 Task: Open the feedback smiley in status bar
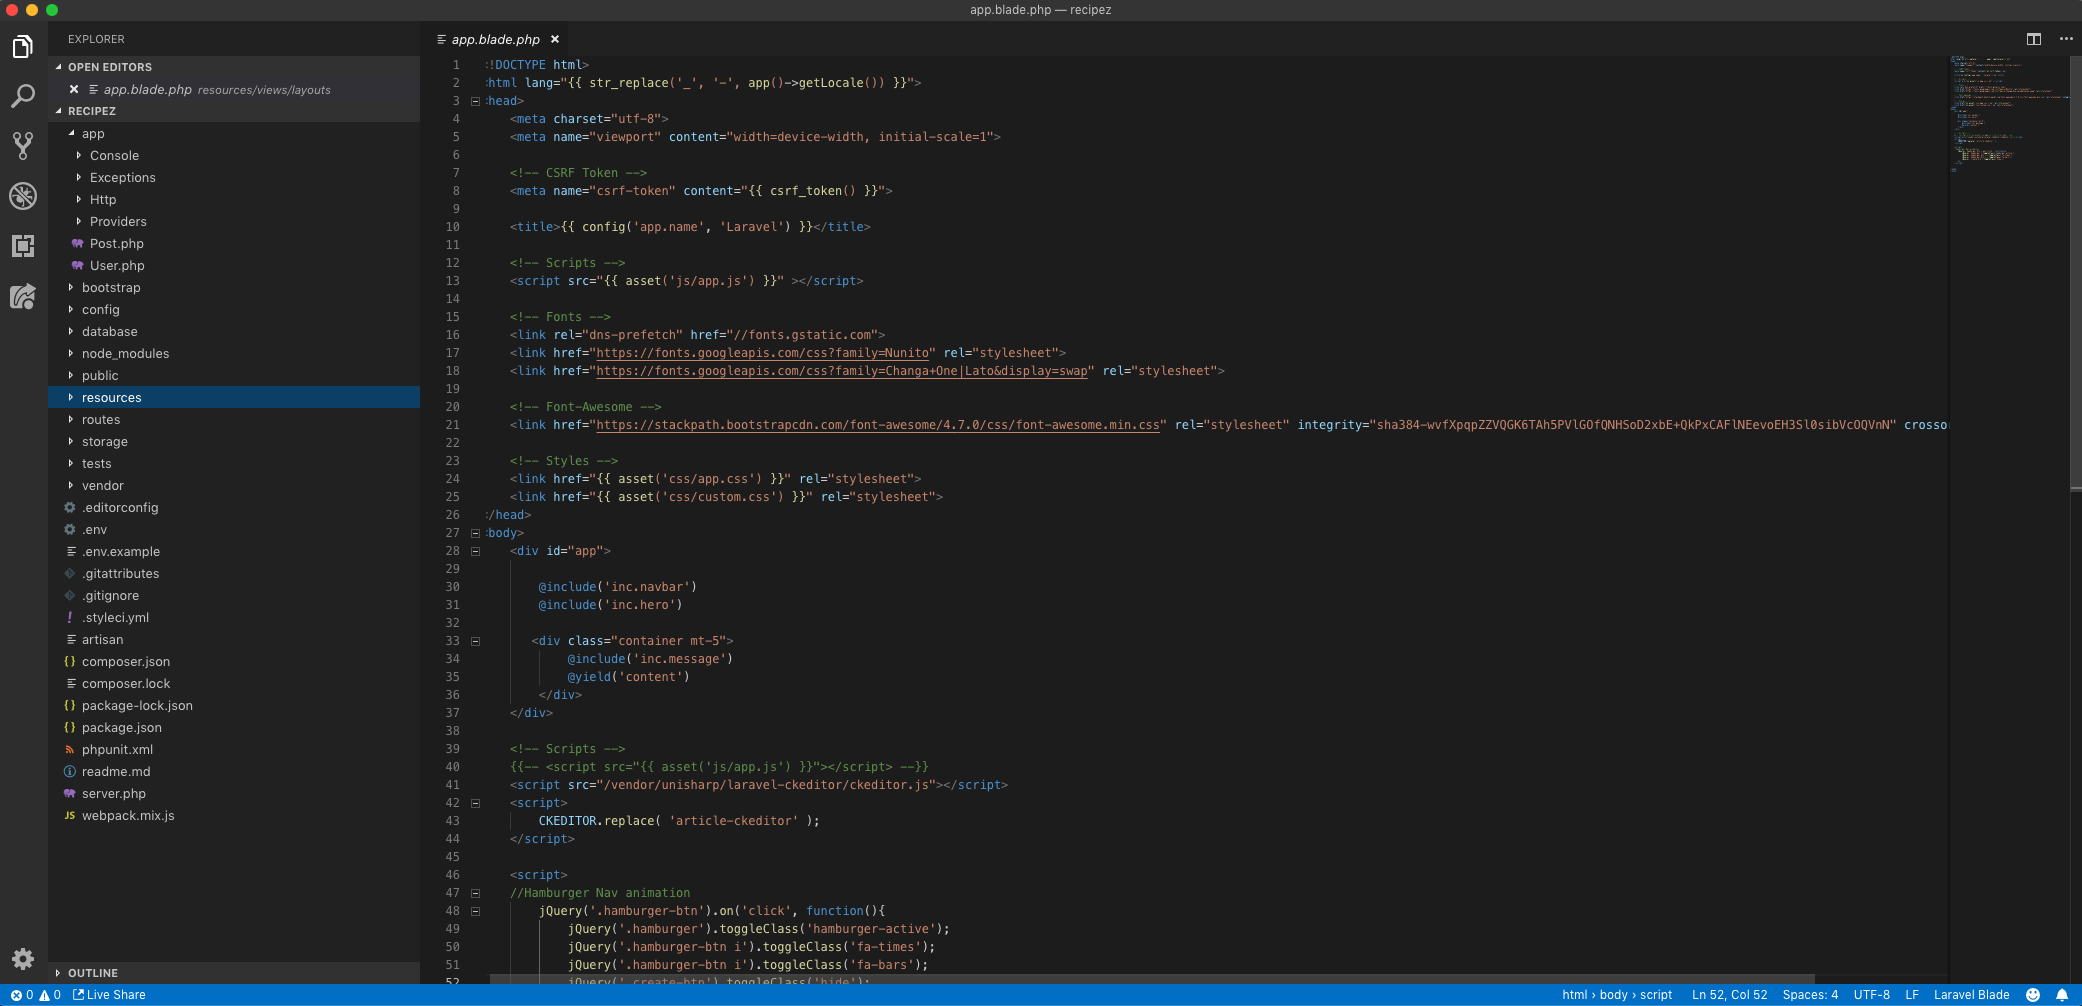(x=2033, y=995)
